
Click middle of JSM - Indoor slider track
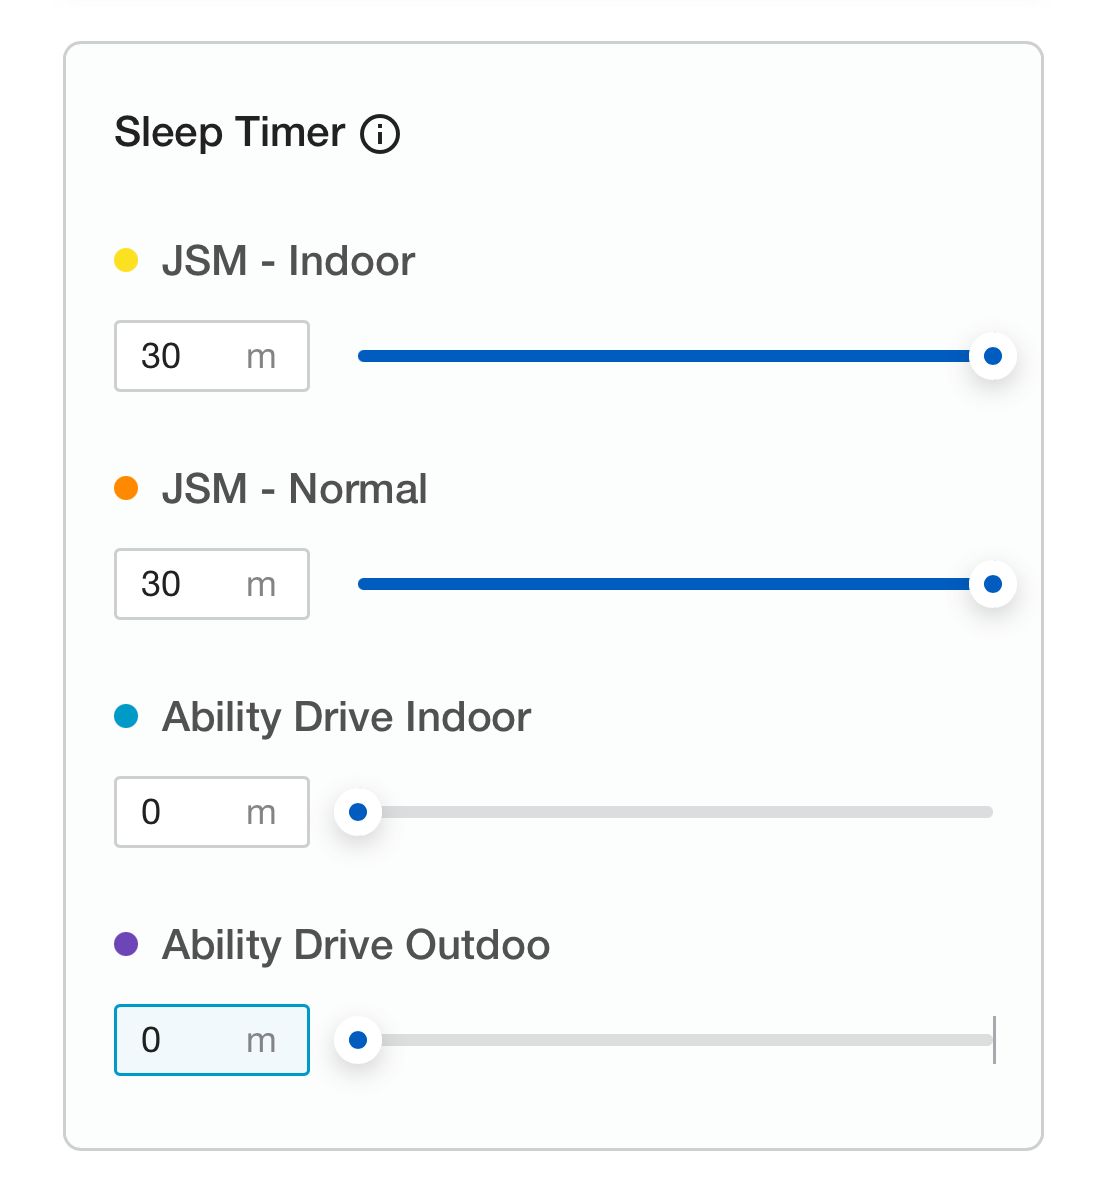[675, 356]
